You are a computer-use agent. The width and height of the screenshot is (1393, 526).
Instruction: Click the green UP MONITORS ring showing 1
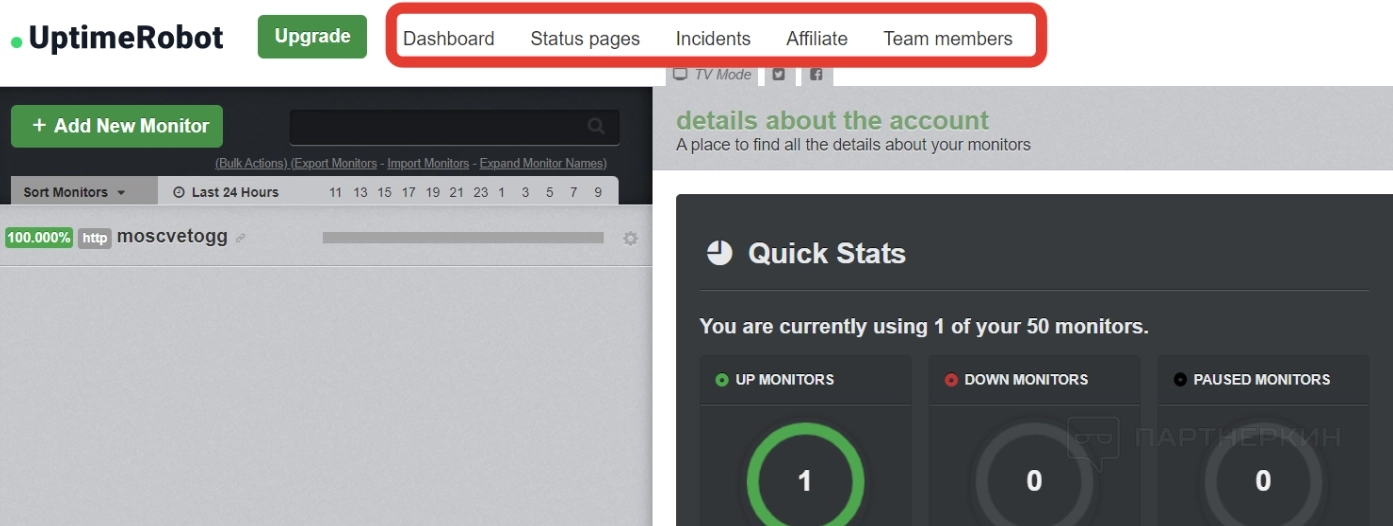point(805,481)
